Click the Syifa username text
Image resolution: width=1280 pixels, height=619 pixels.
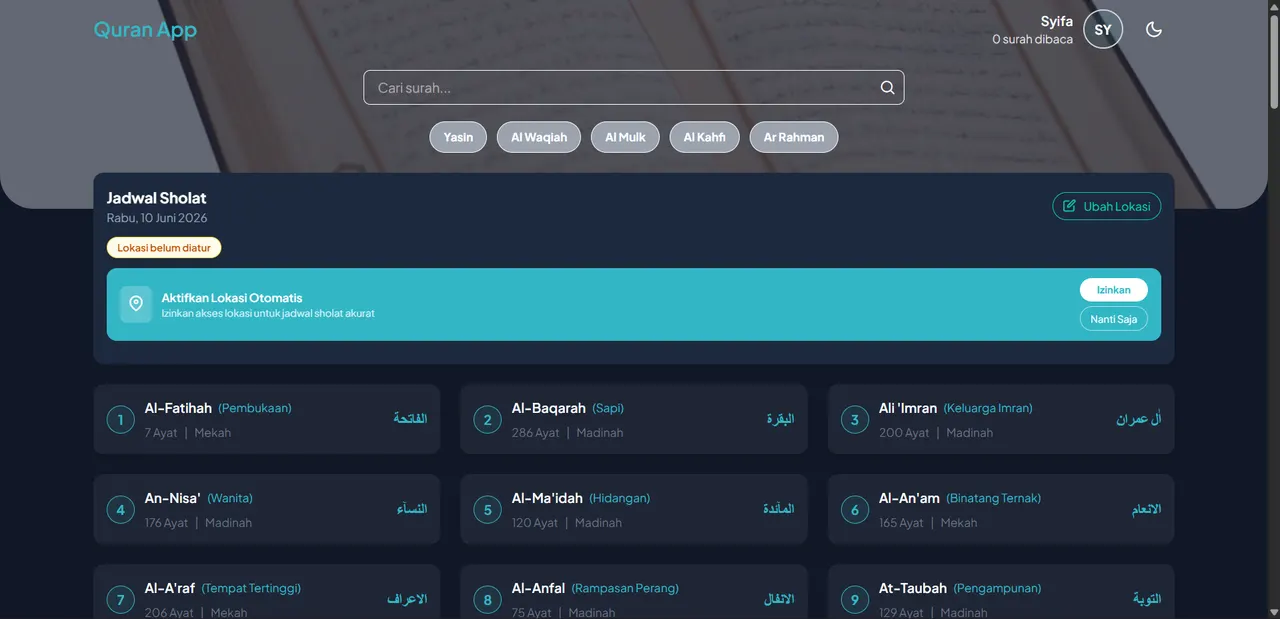pos(1057,21)
